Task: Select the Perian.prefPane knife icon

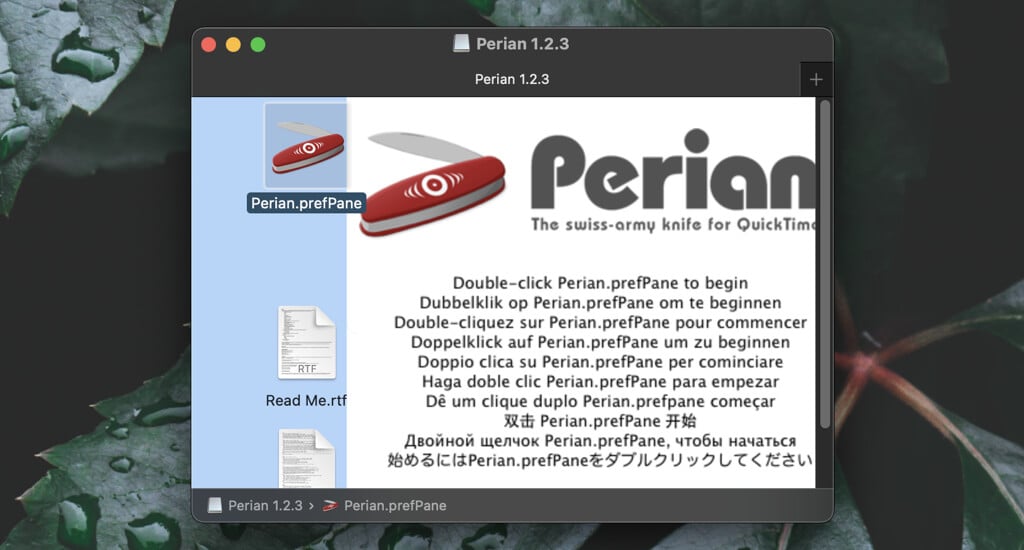Action: tap(306, 146)
